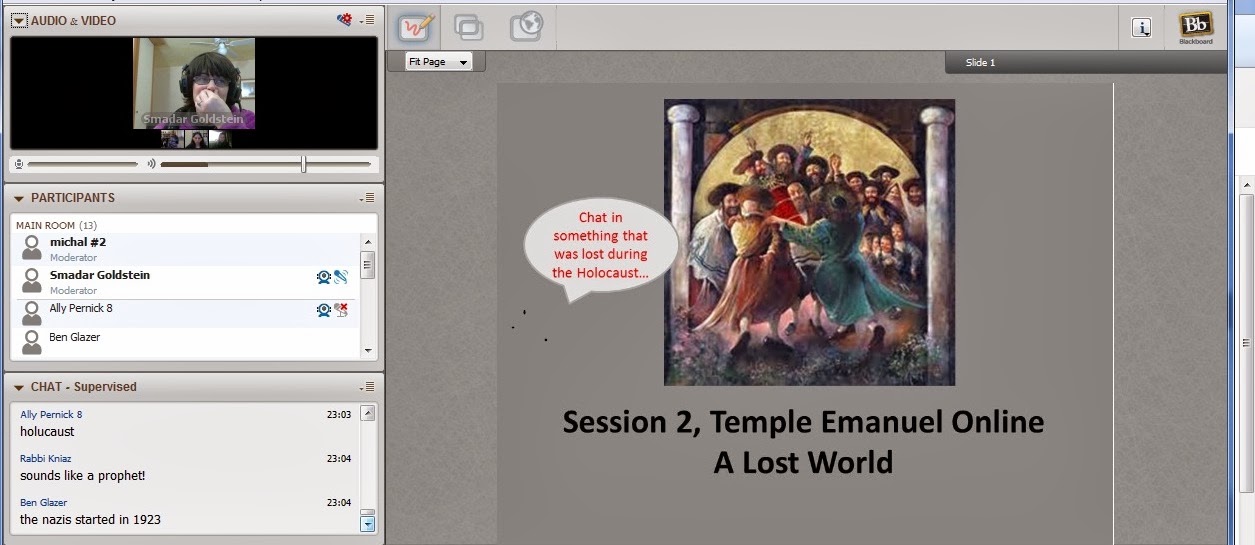Click the Blackboard logo icon
Image resolution: width=1255 pixels, height=545 pixels.
(1196, 27)
